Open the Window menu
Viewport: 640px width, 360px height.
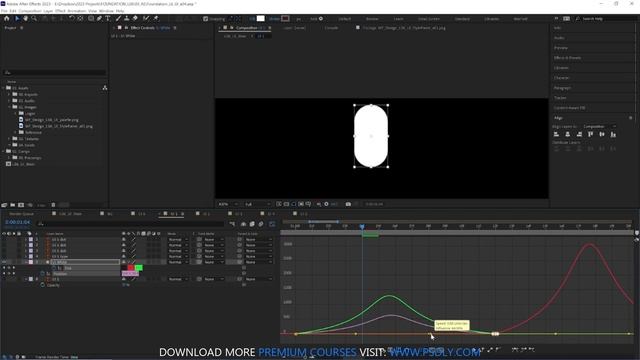[106, 11]
